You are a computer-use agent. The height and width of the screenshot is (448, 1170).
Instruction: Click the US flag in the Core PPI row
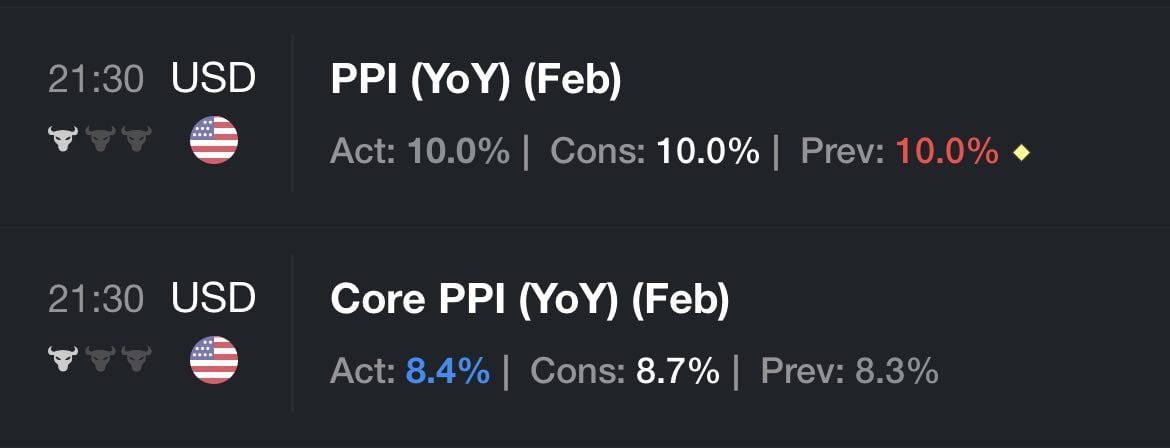pos(214,360)
